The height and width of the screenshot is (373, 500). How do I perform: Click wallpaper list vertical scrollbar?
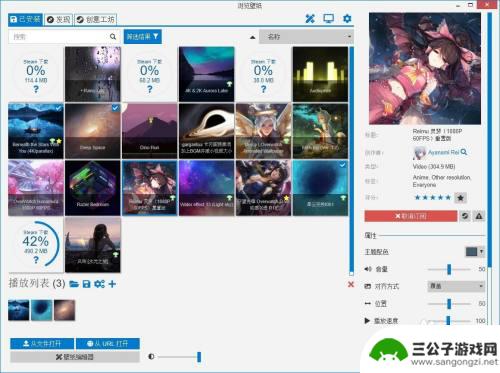point(351,160)
